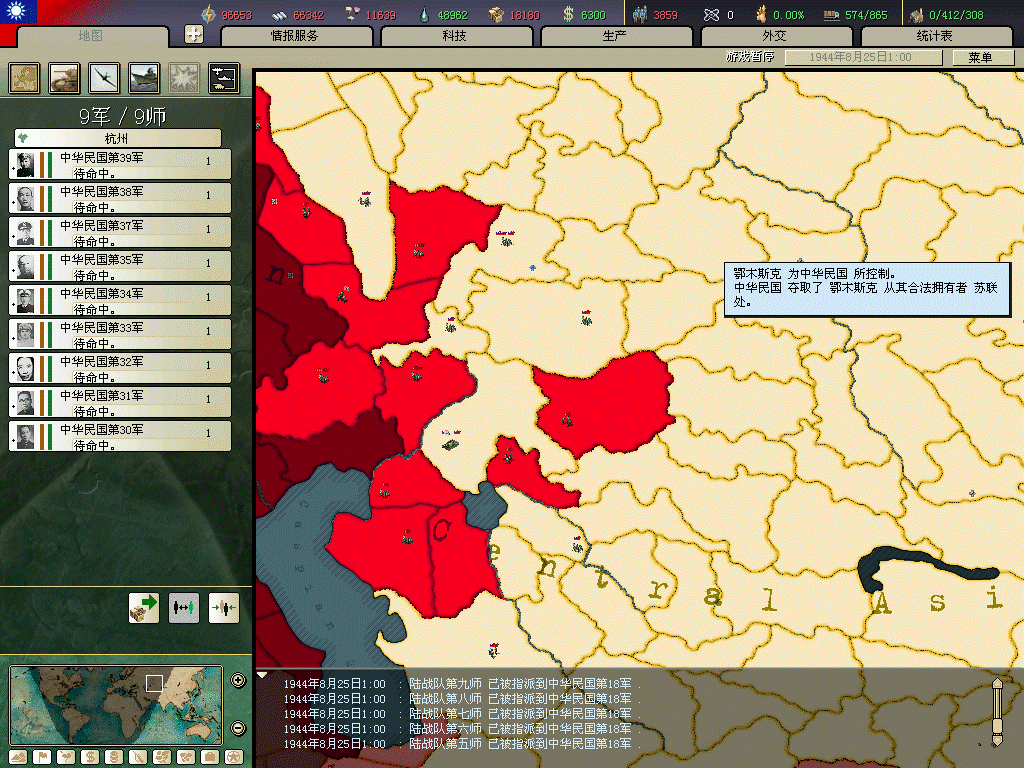Select the naval units ship icon
This screenshot has height=768, width=1024.
pyautogui.click(x=144, y=78)
